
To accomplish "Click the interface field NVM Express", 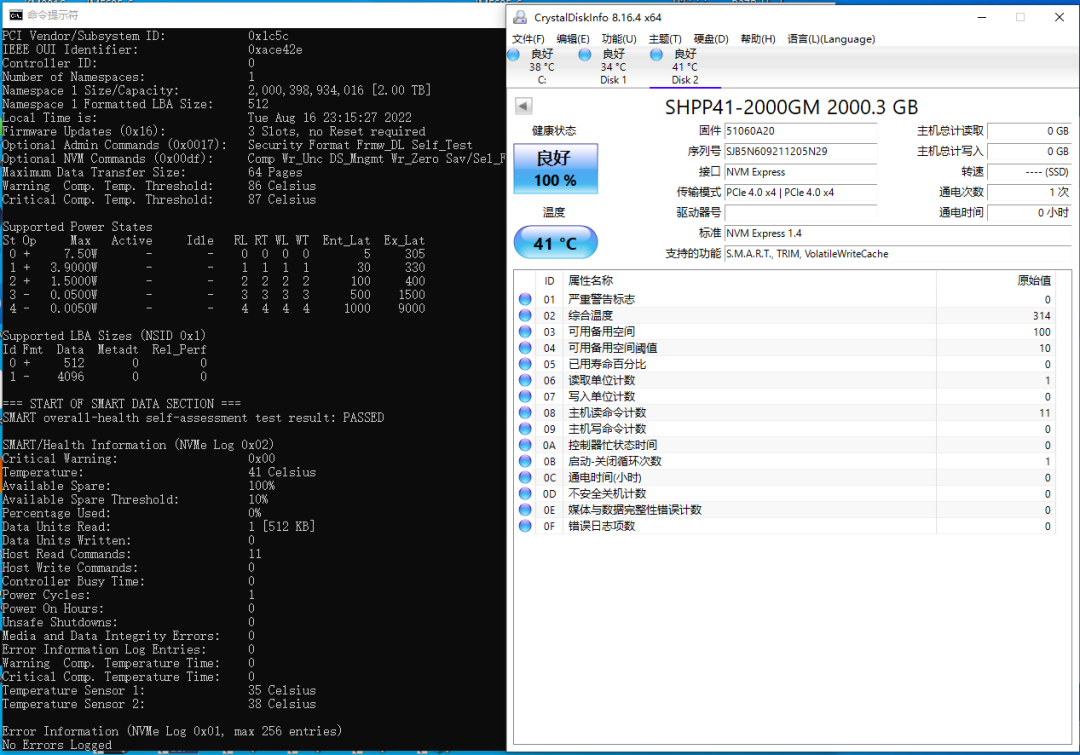I will 801,172.
